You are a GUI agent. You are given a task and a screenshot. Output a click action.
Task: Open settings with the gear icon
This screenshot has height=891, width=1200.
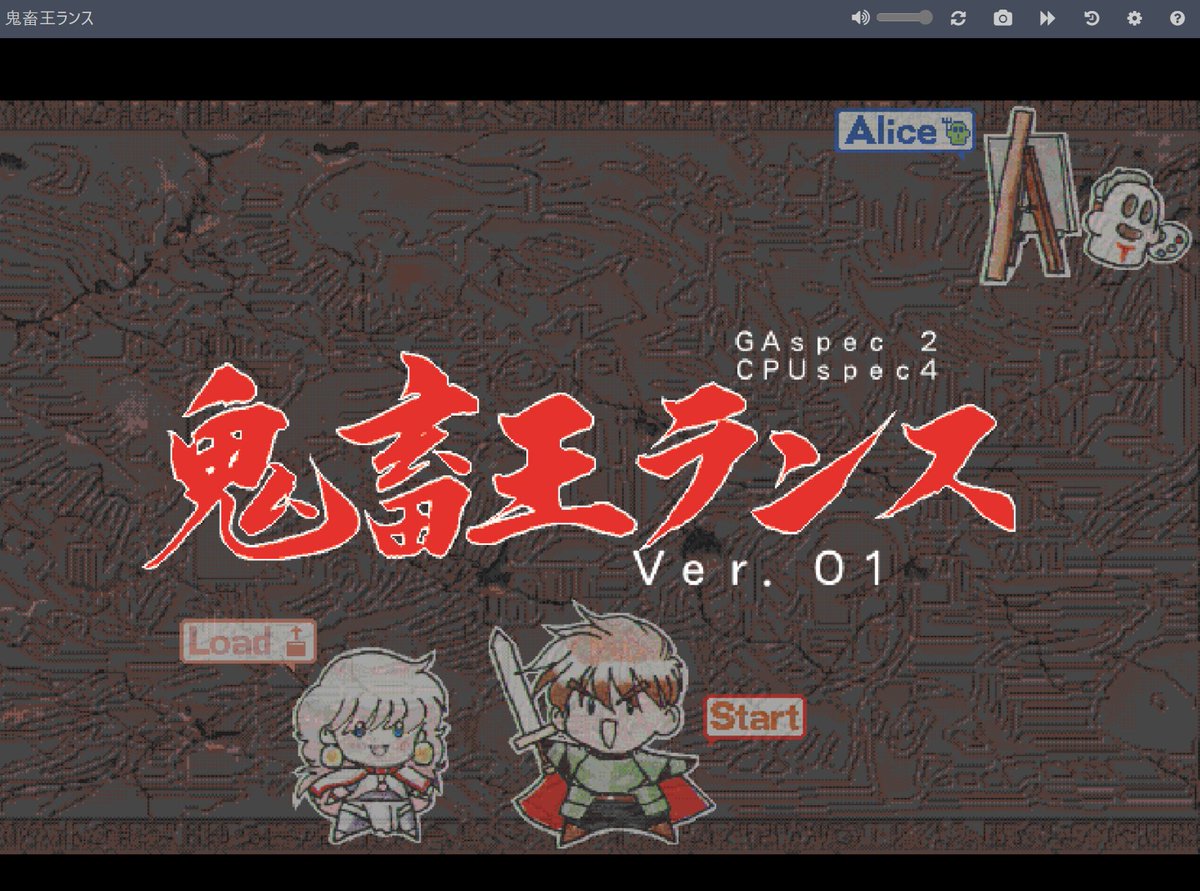(1134, 18)
